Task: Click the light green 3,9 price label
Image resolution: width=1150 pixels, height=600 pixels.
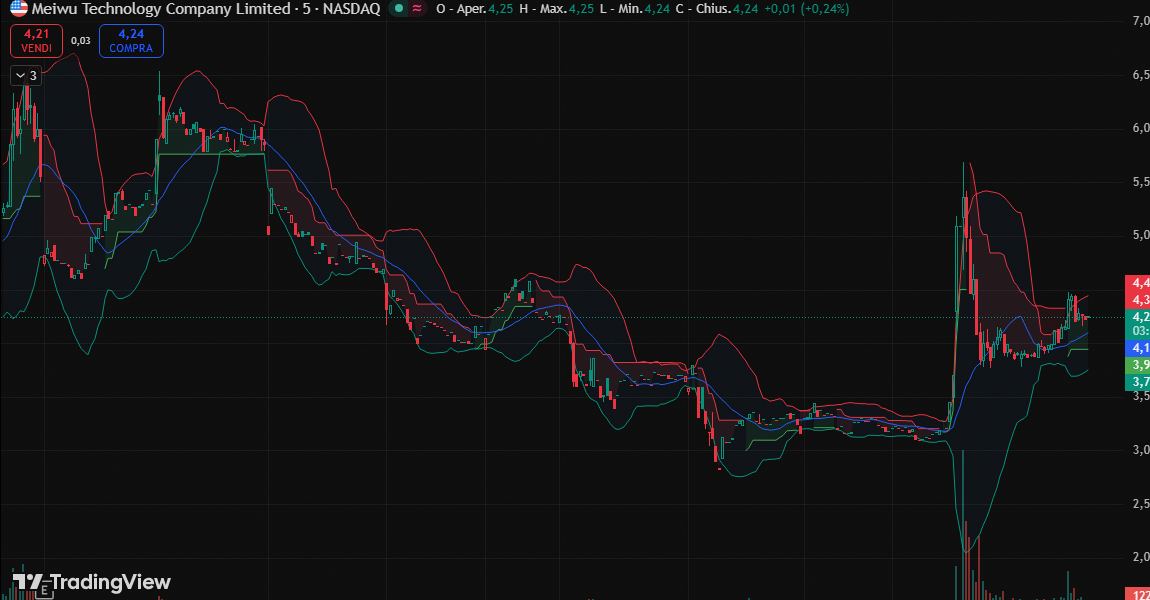Action: 1138,365
